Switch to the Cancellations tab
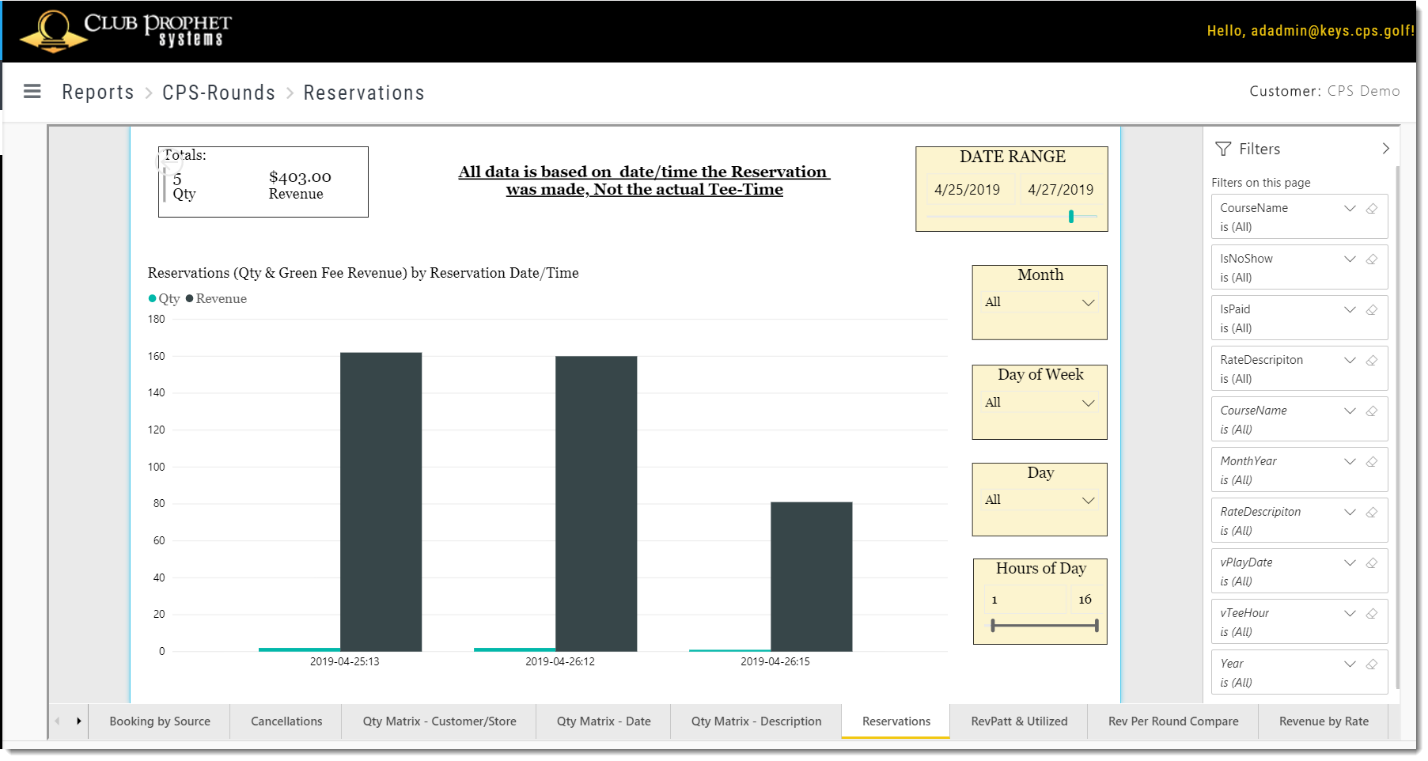Image resolution: width=1428 pixels, height=761 pixels. point(286,721)
